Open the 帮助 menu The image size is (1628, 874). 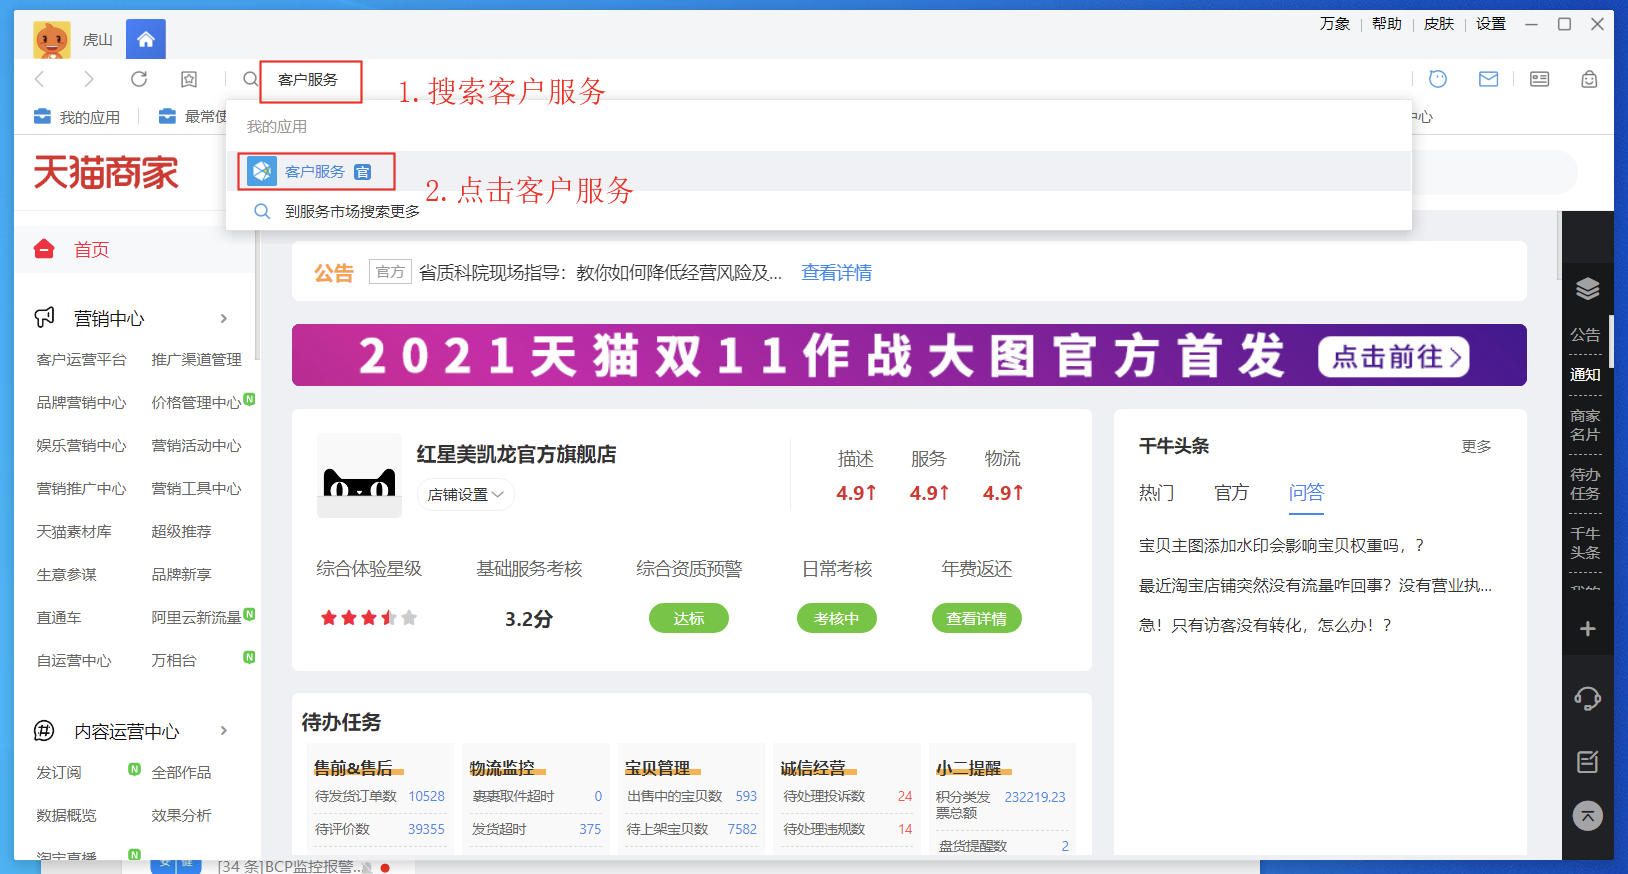(x=1387, y=24)
